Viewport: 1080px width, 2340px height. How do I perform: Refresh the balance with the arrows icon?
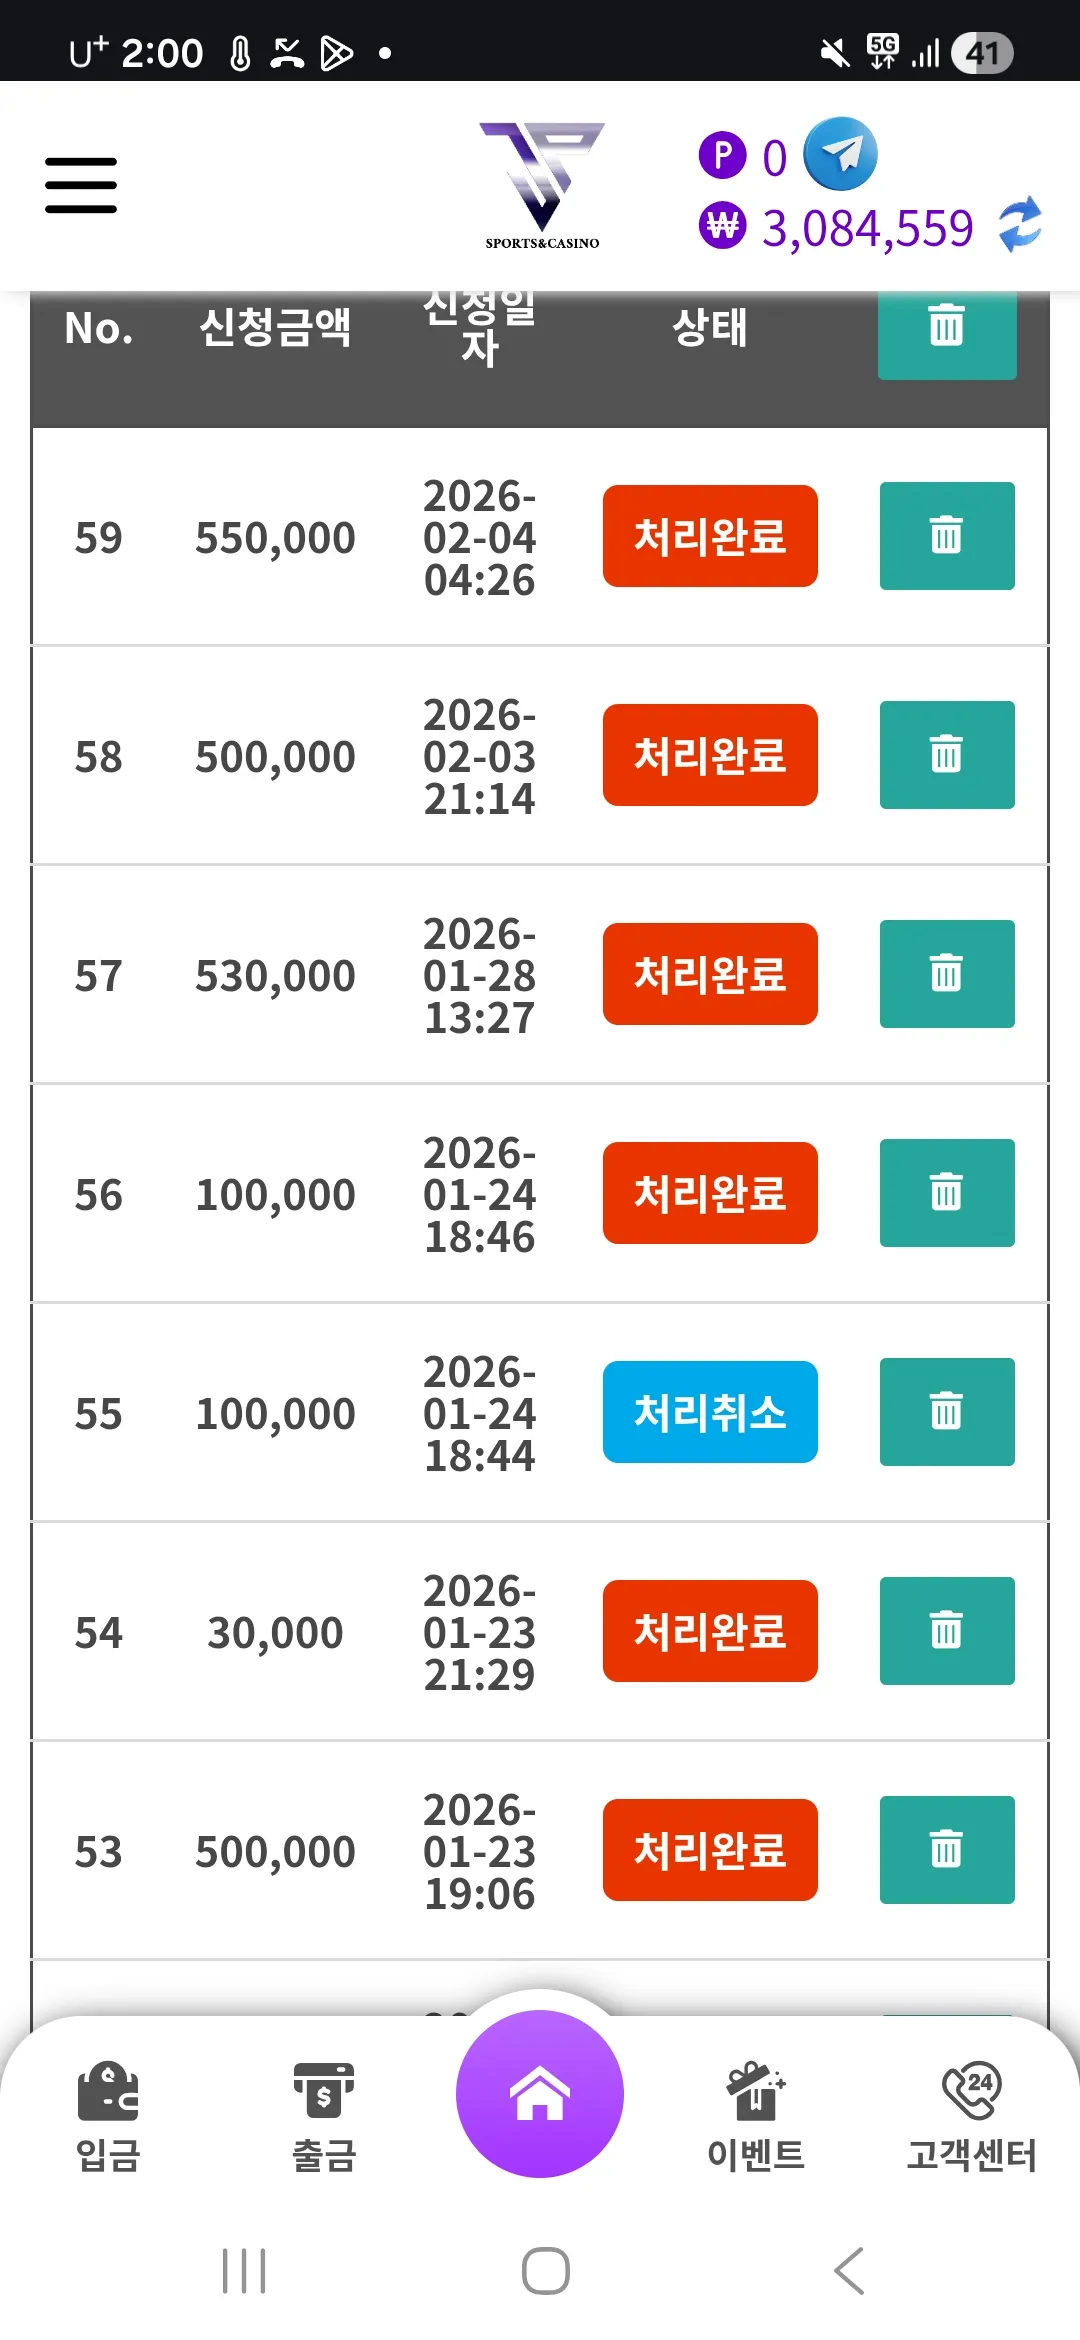[1020, 225]
